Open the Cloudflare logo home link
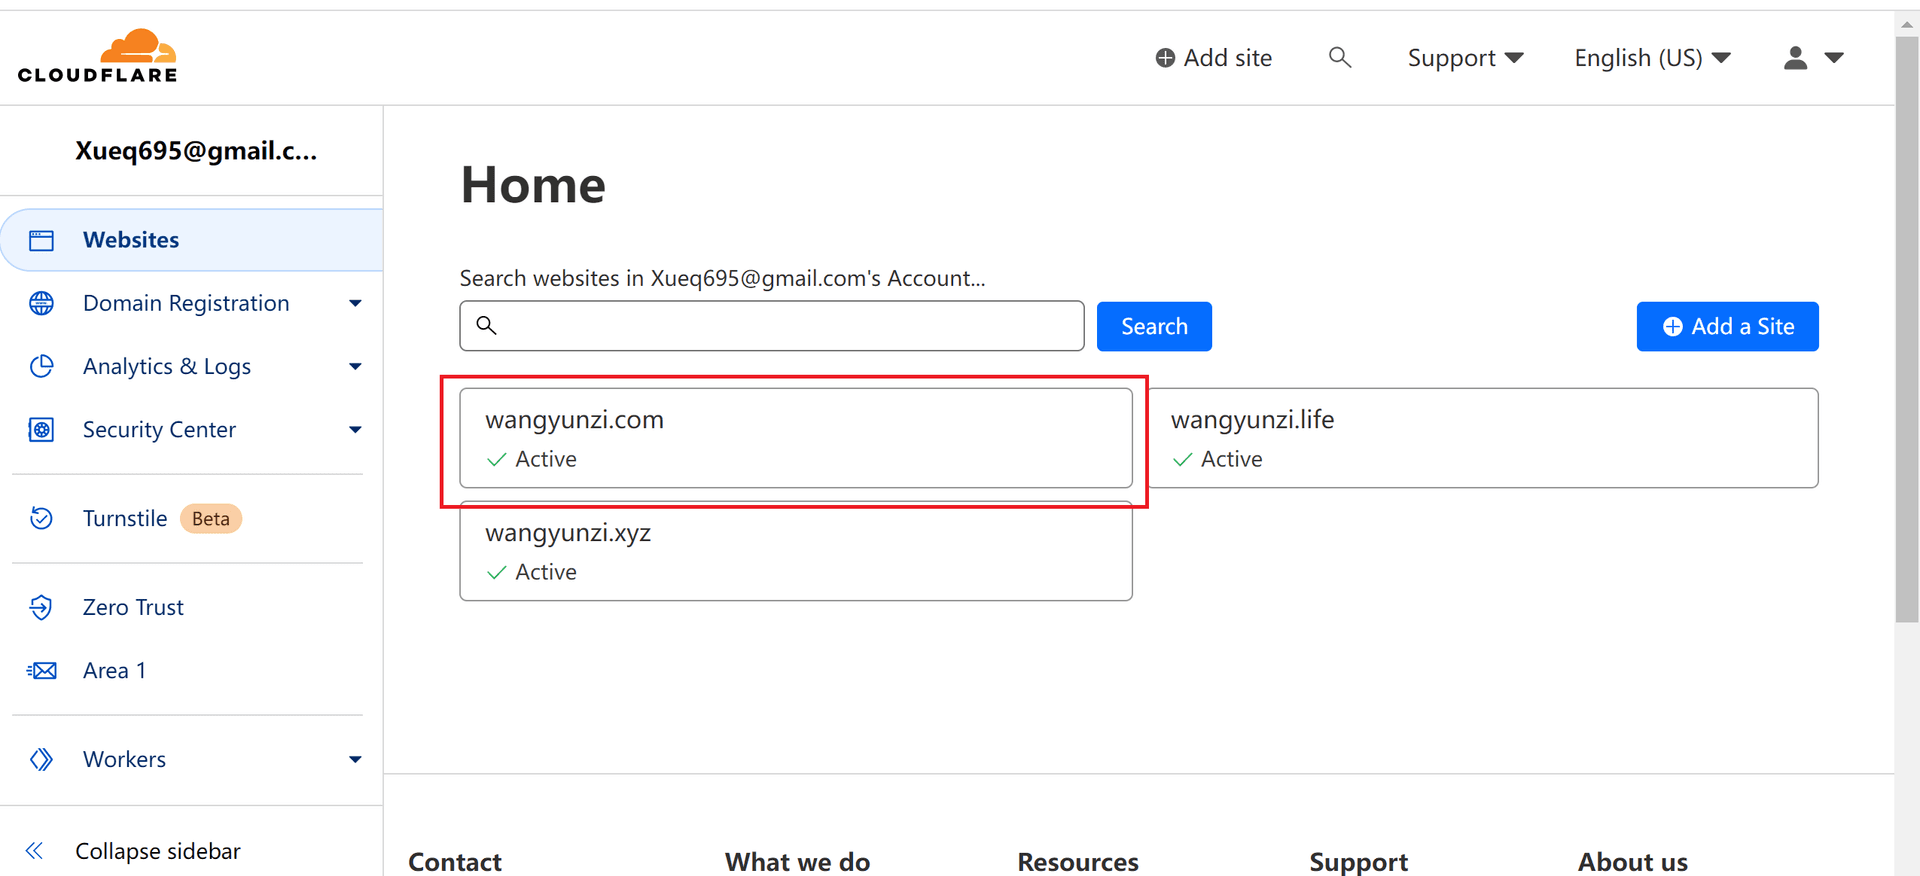The width and height of the screenshot is (1920, 876). pyautogui.click(x=97, y=56)
